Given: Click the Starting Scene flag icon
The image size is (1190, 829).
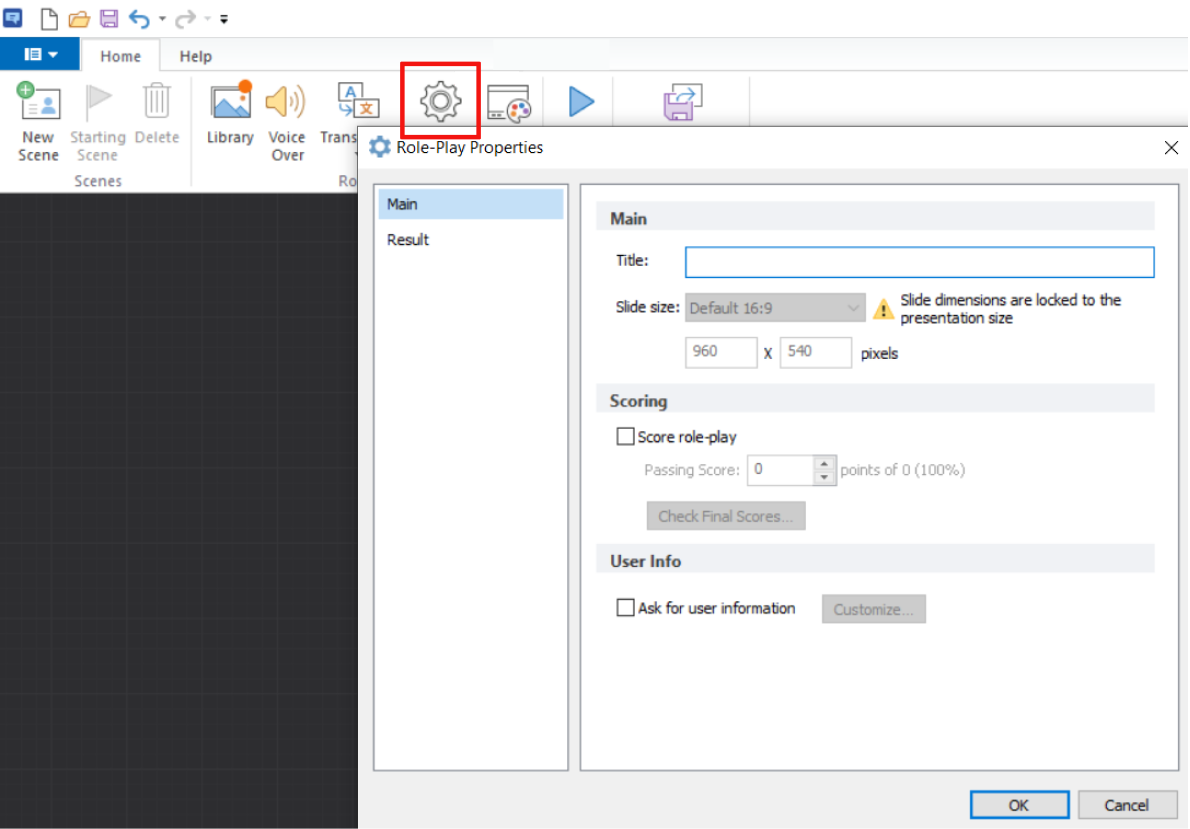Looking at the screenshot, I should pos(98,101).
